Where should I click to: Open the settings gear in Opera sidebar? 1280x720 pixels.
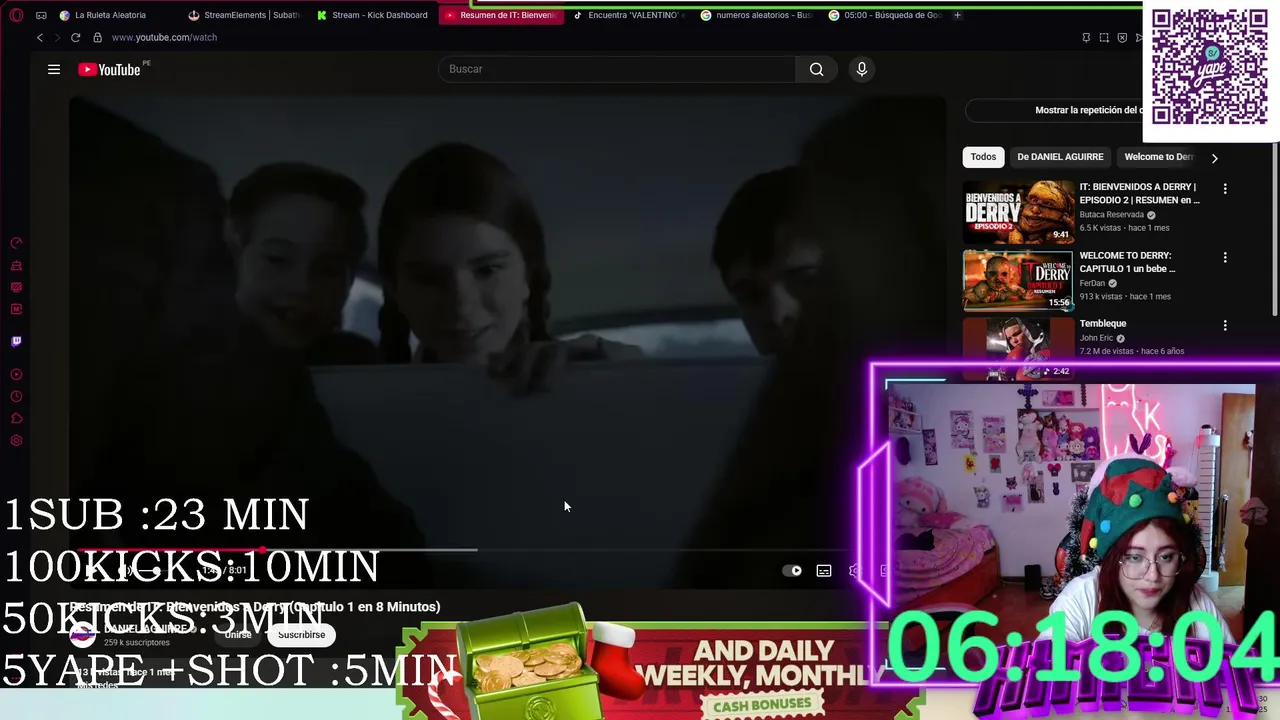tap(16, 440)
